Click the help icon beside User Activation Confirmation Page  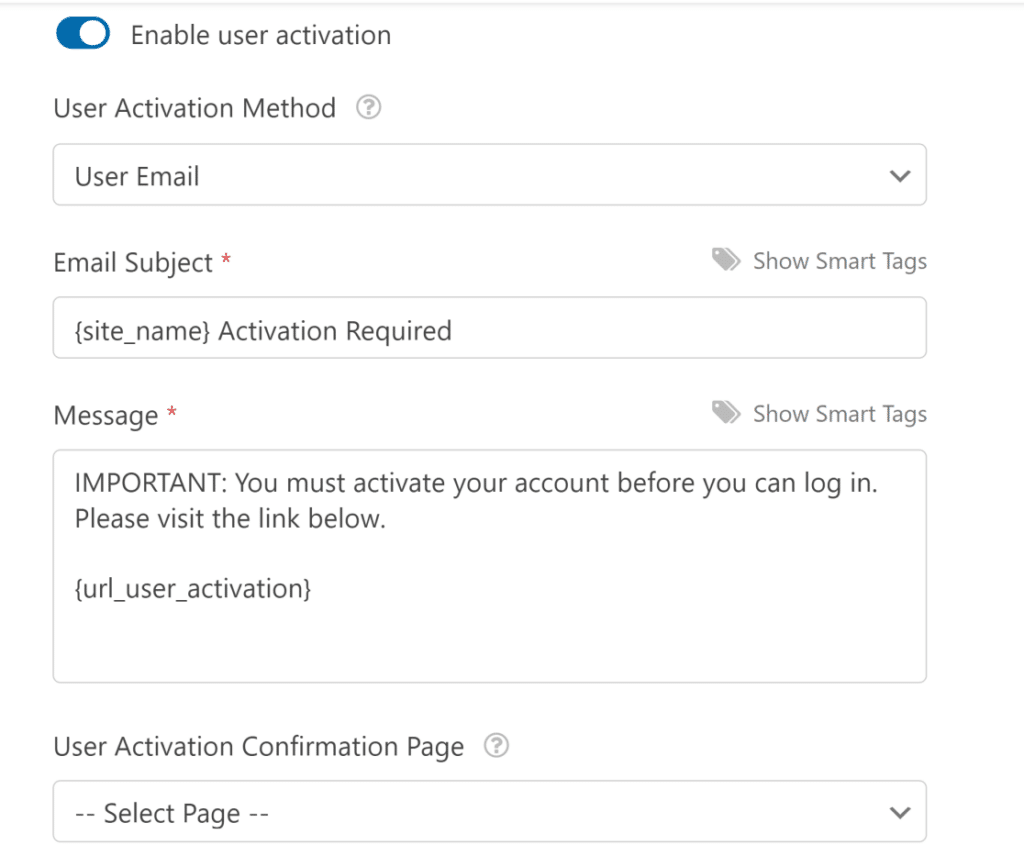coord(496,746)
